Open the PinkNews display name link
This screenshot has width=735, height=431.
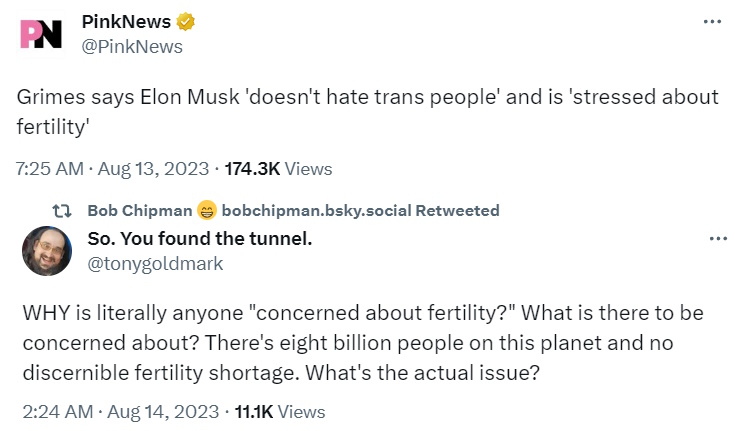[x=125, y=22]
